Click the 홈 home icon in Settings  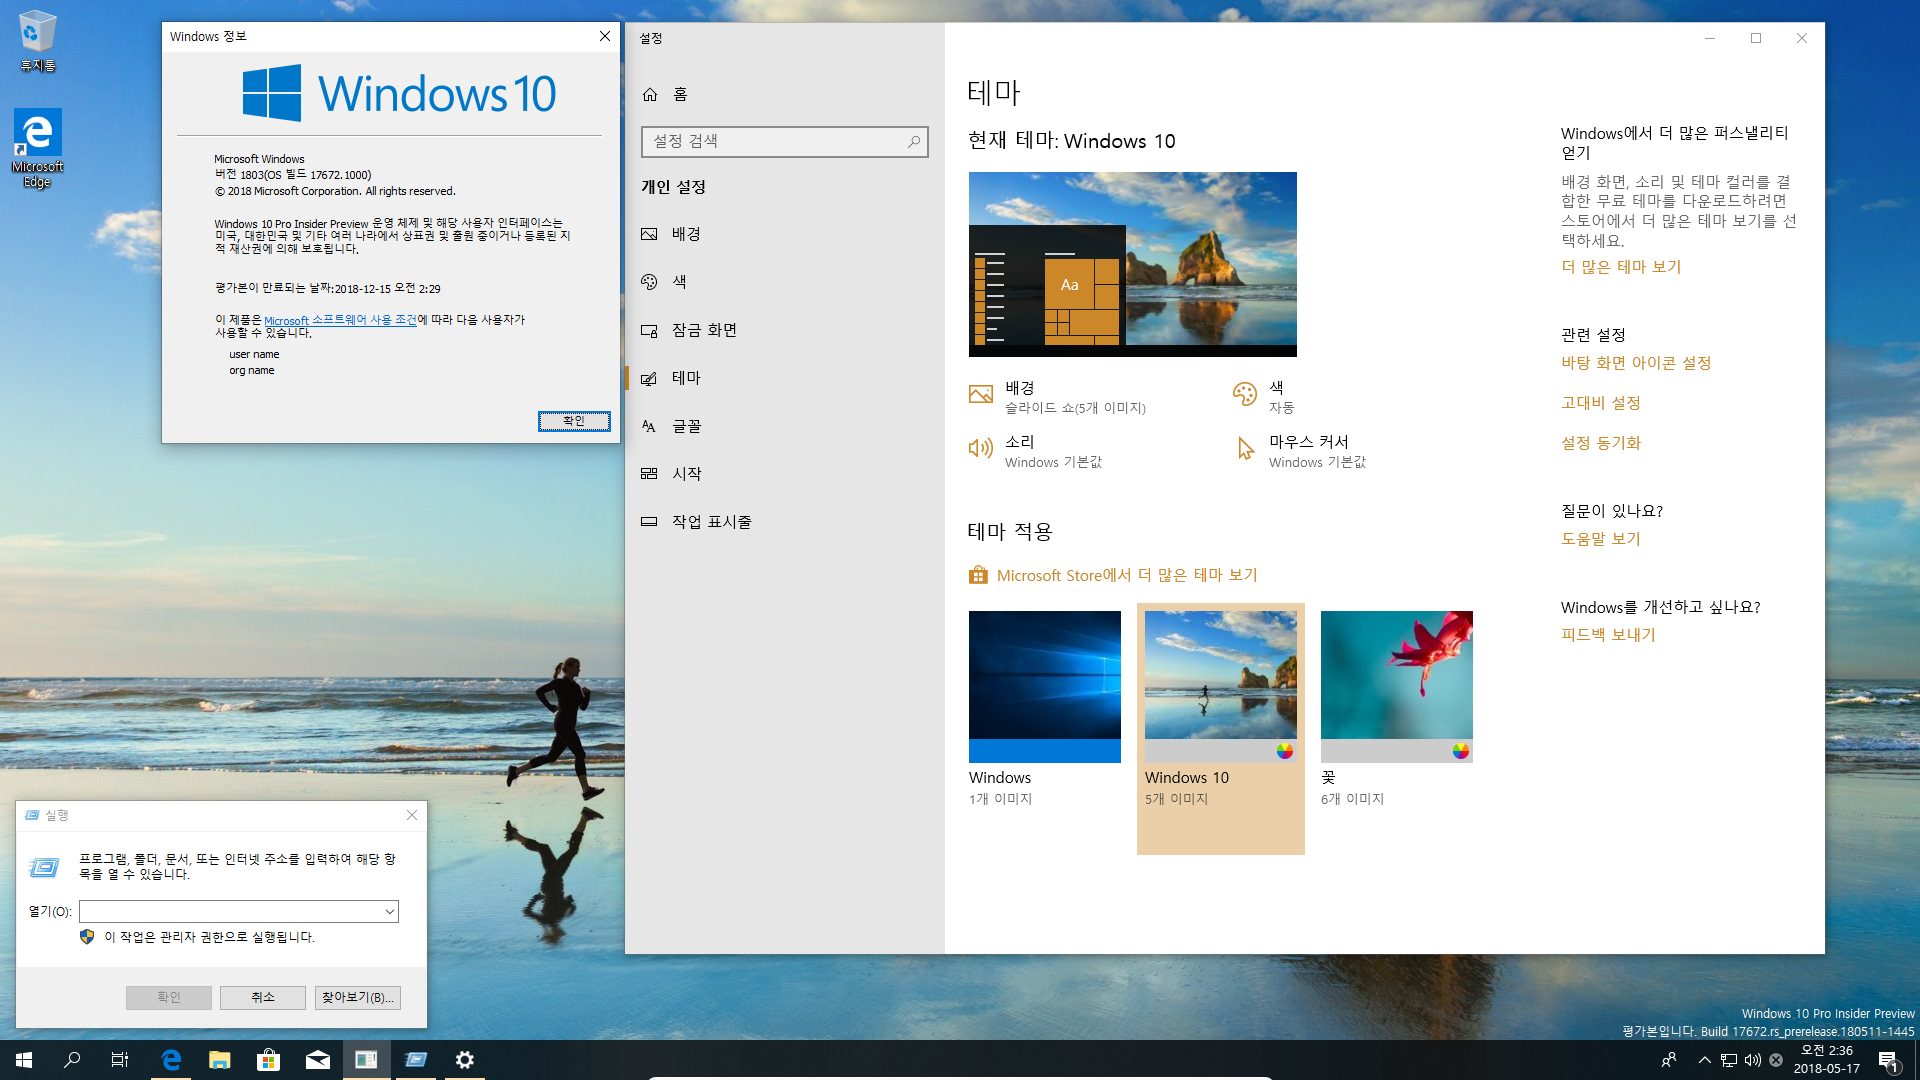pos(650,94)
